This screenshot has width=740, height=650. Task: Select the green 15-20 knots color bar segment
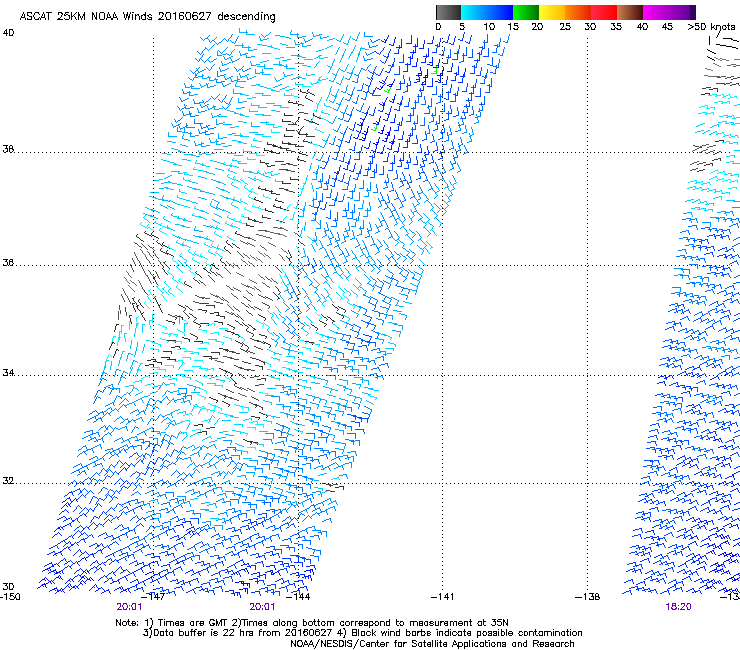pos(526,12)
